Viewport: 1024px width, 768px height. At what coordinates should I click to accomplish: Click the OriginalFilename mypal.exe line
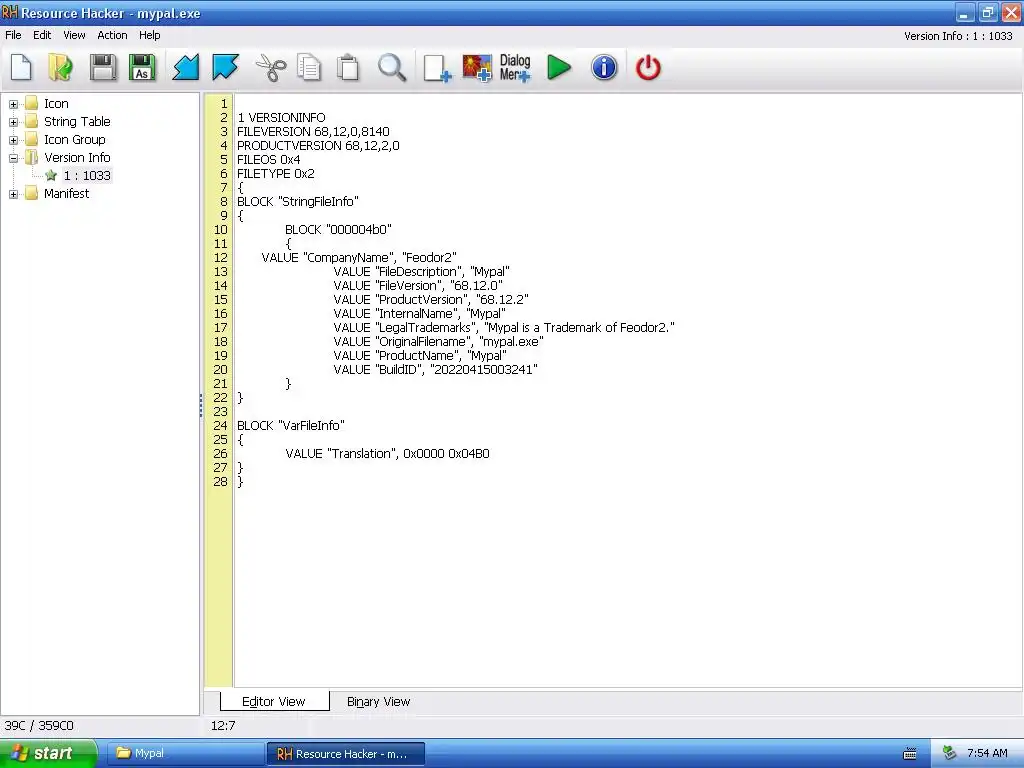point(438,342)
